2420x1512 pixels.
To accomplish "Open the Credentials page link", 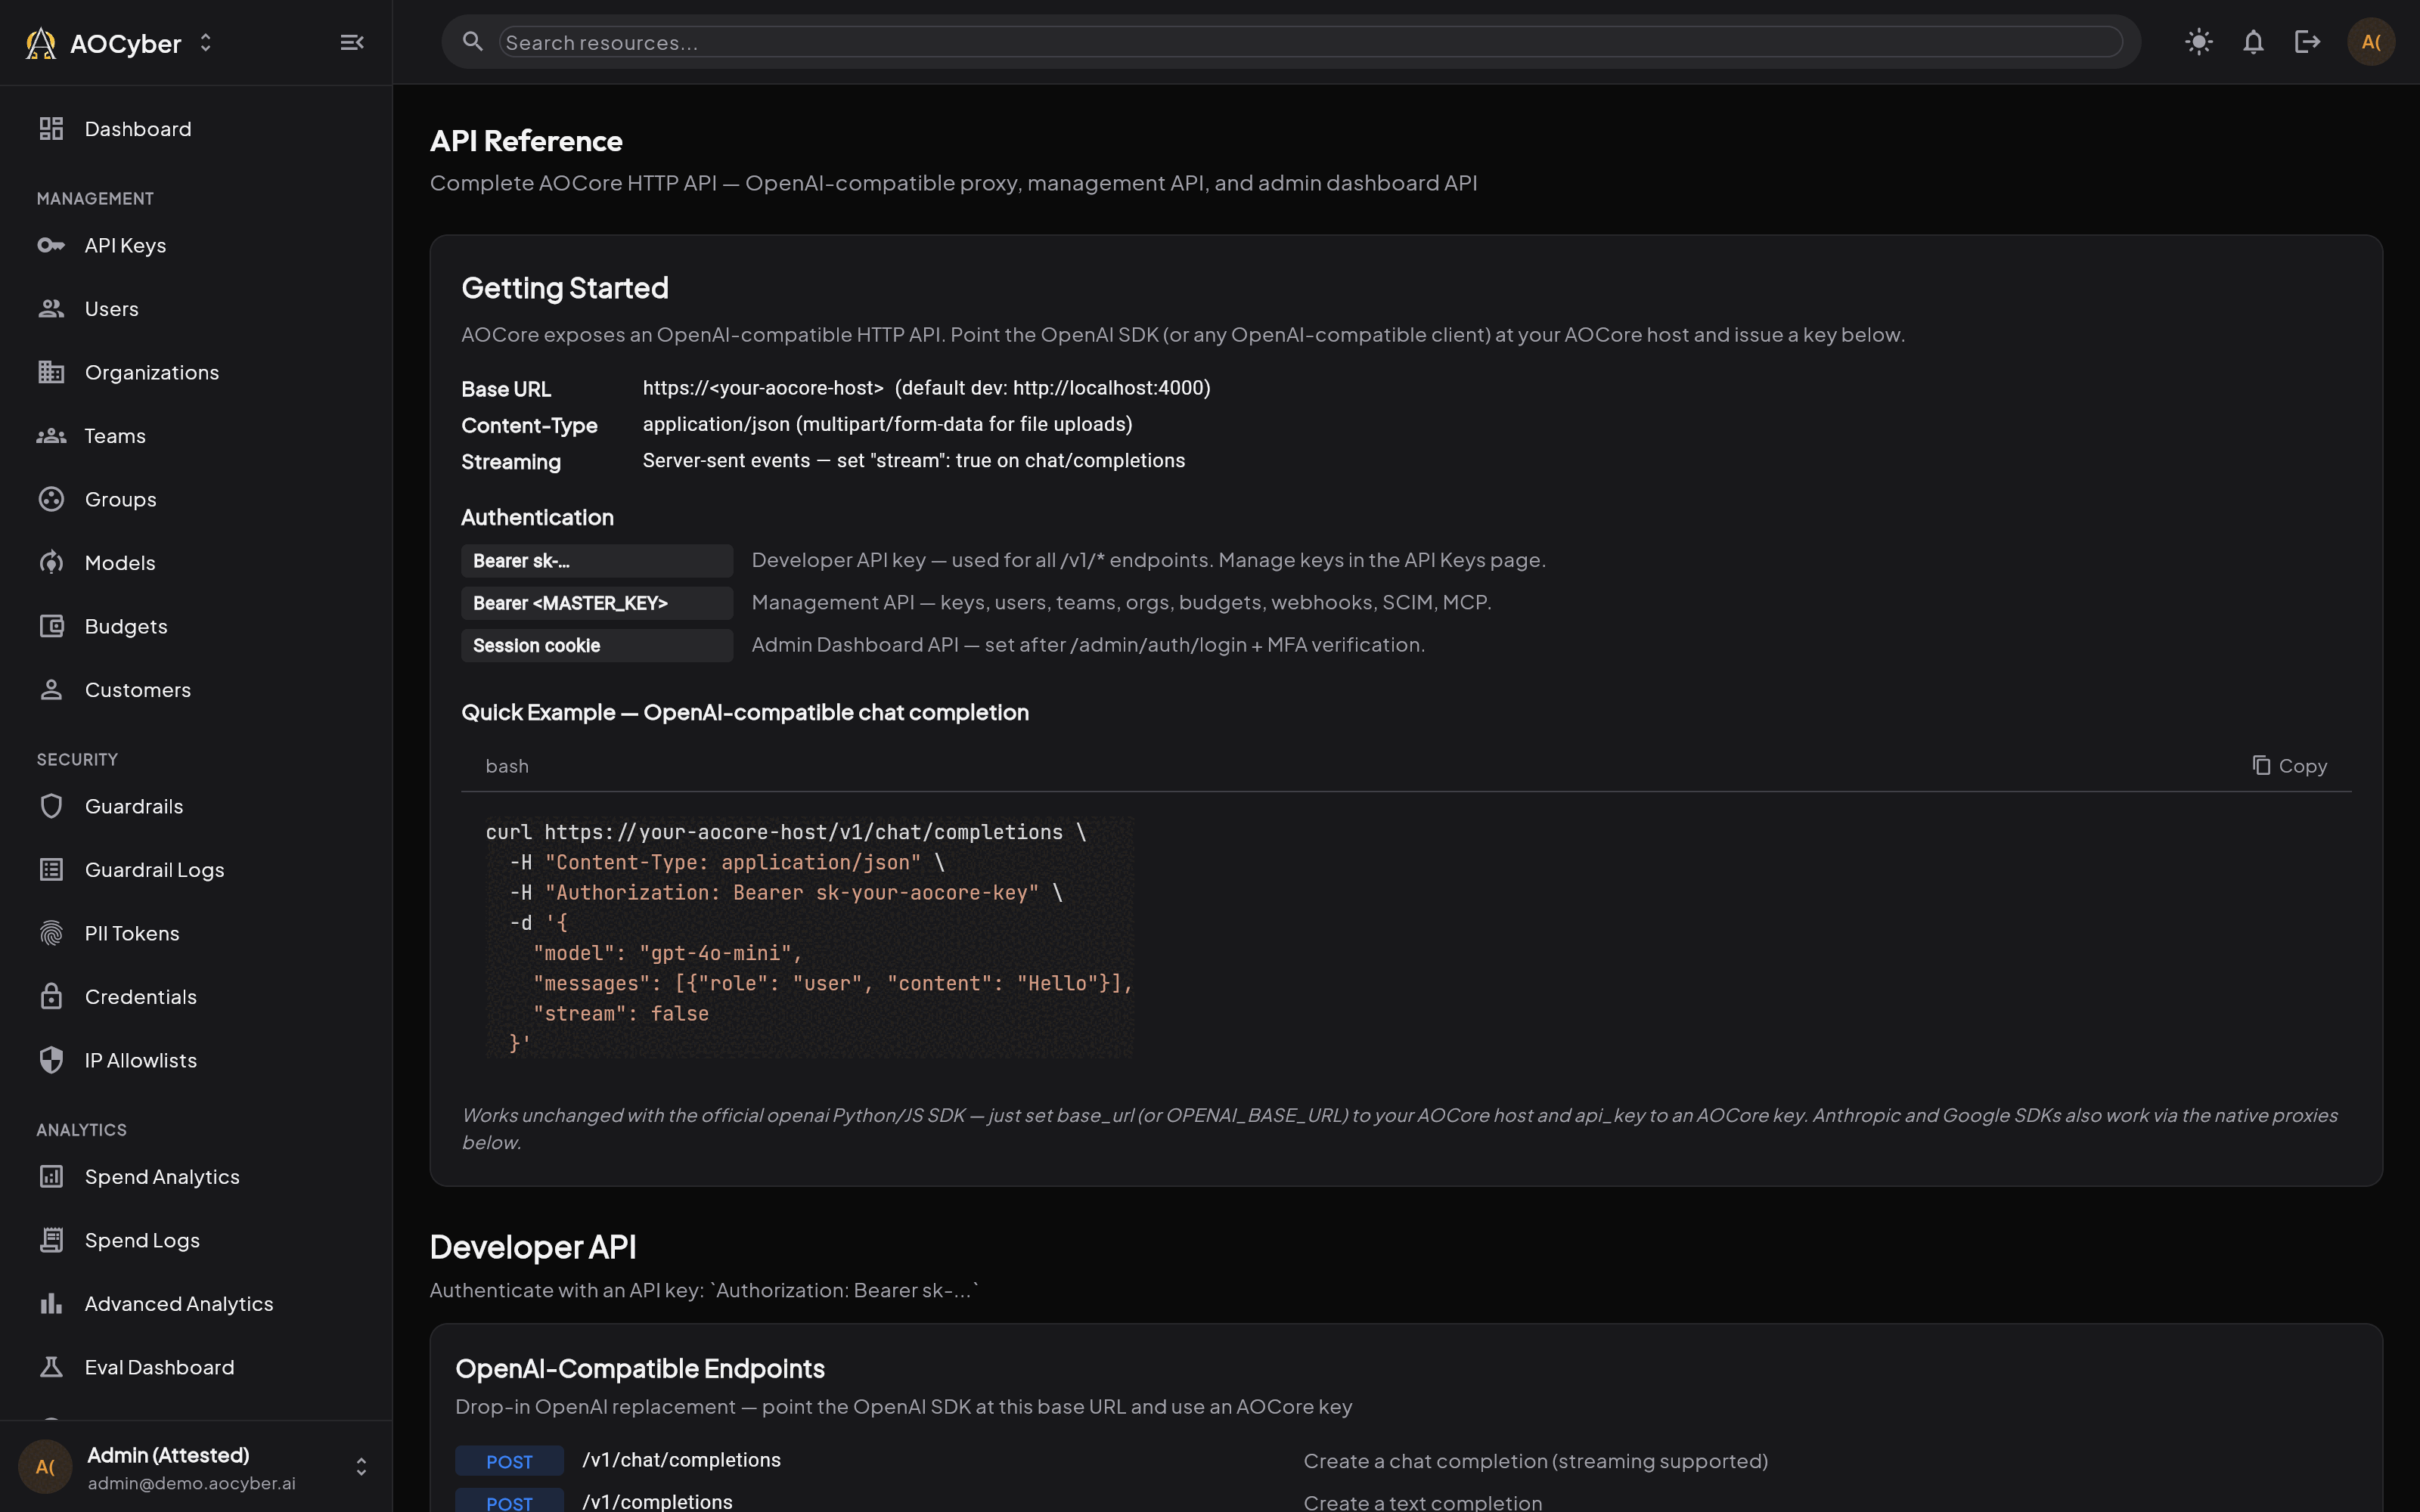I will [x=141, y=997].
